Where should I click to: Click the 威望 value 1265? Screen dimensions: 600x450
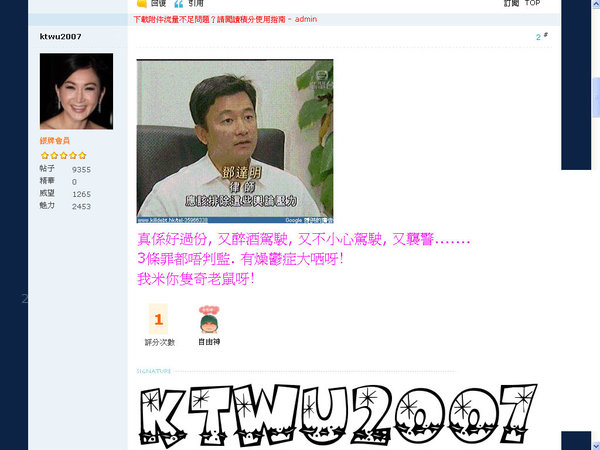[82, 194]
